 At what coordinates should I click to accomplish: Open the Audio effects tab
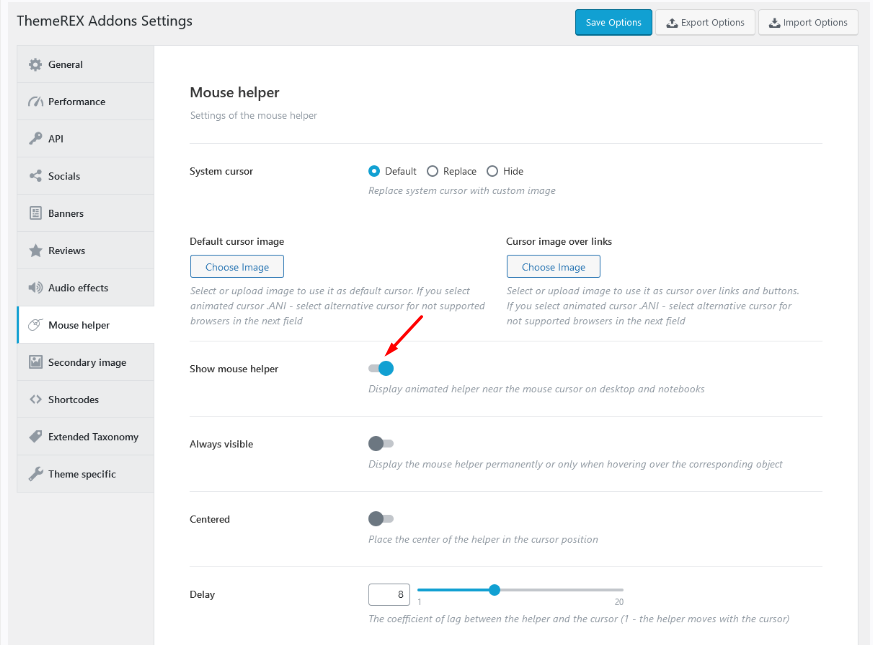point(86,287)
